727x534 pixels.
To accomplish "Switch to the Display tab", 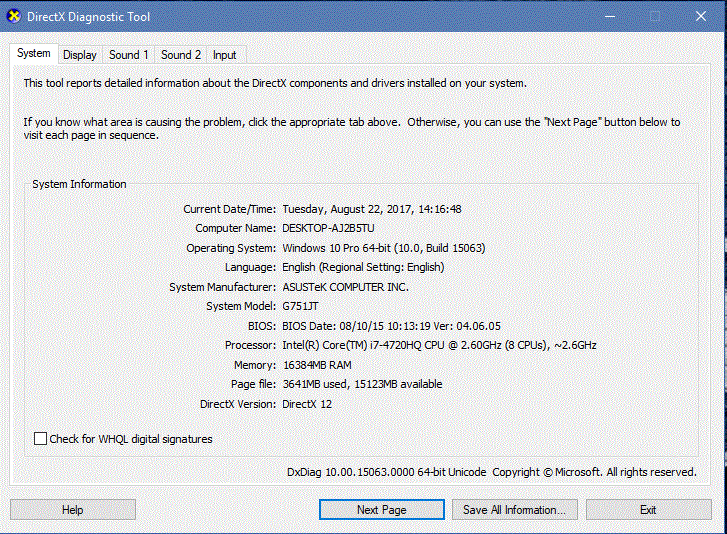I will 80,55.
